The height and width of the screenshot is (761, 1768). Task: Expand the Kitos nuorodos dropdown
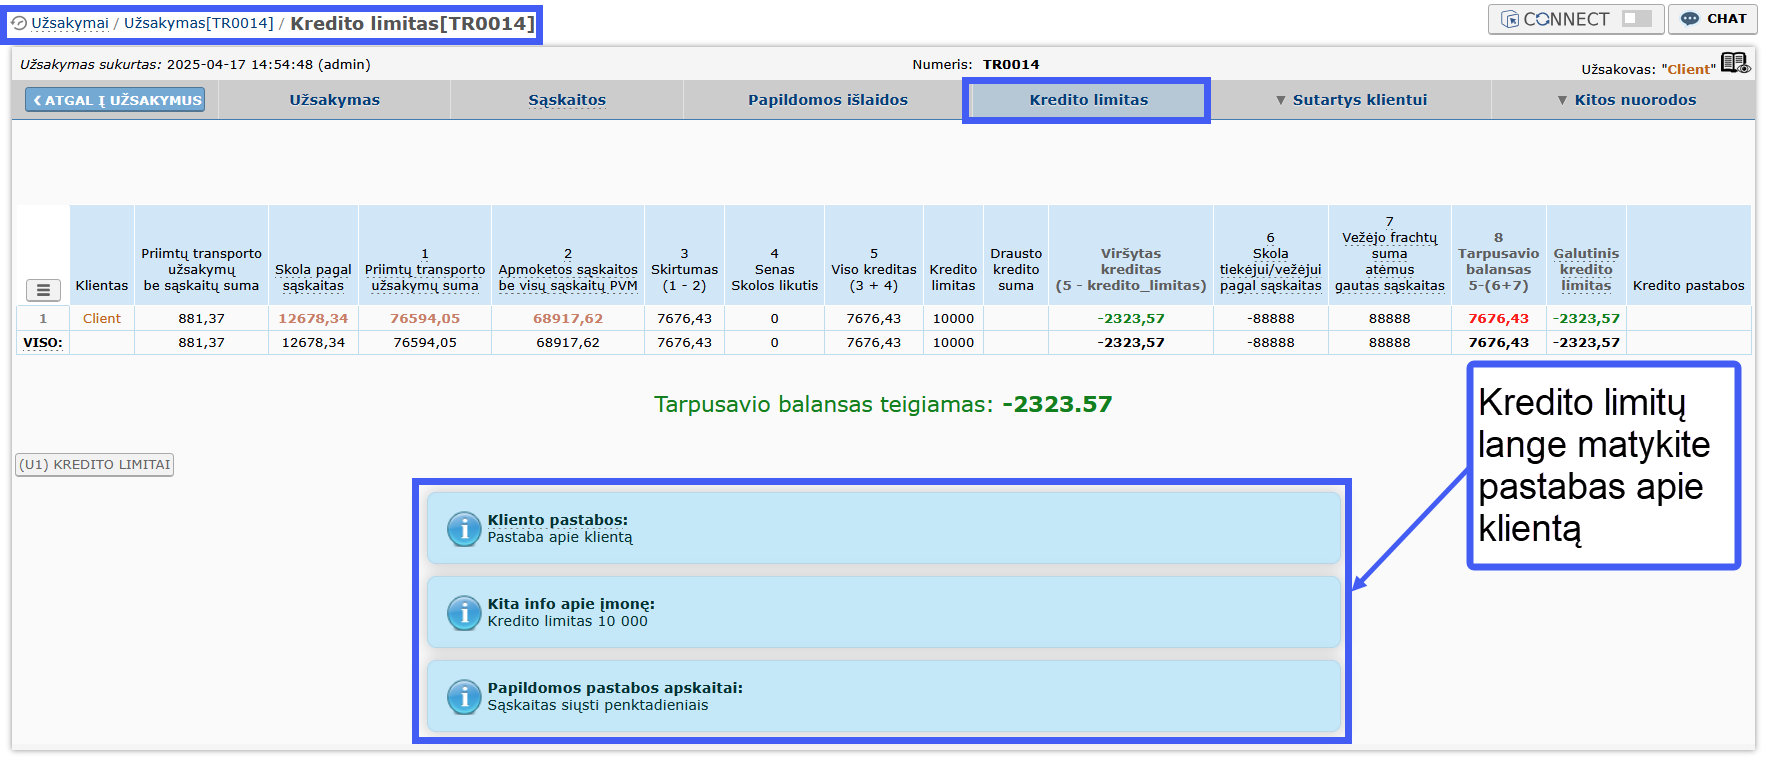pos(1626,100)
